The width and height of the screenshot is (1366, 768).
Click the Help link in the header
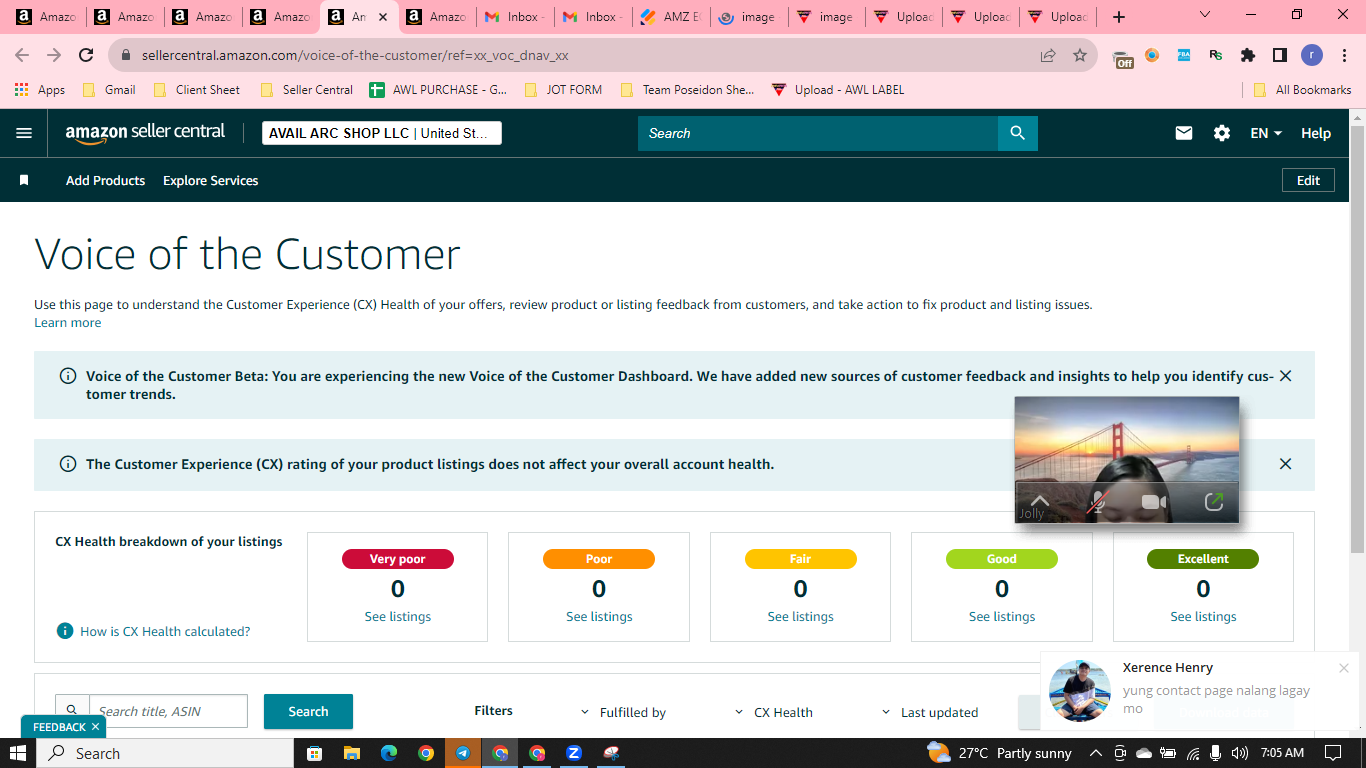click(1316, 133)
